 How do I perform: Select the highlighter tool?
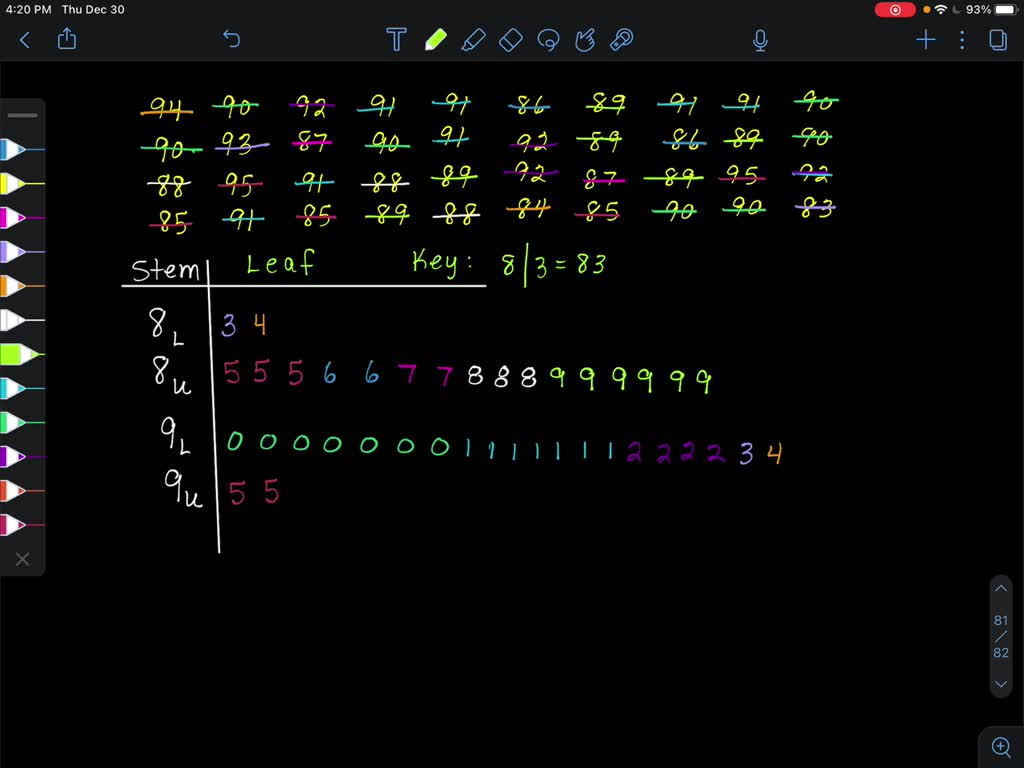[473, 40]
